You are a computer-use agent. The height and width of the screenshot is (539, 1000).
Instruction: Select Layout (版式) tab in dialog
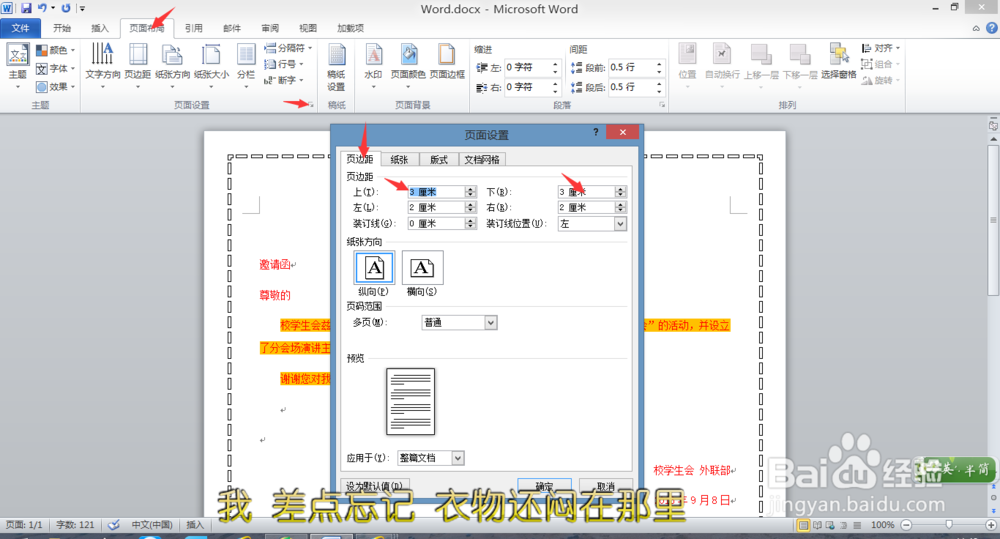pos(439,159)
